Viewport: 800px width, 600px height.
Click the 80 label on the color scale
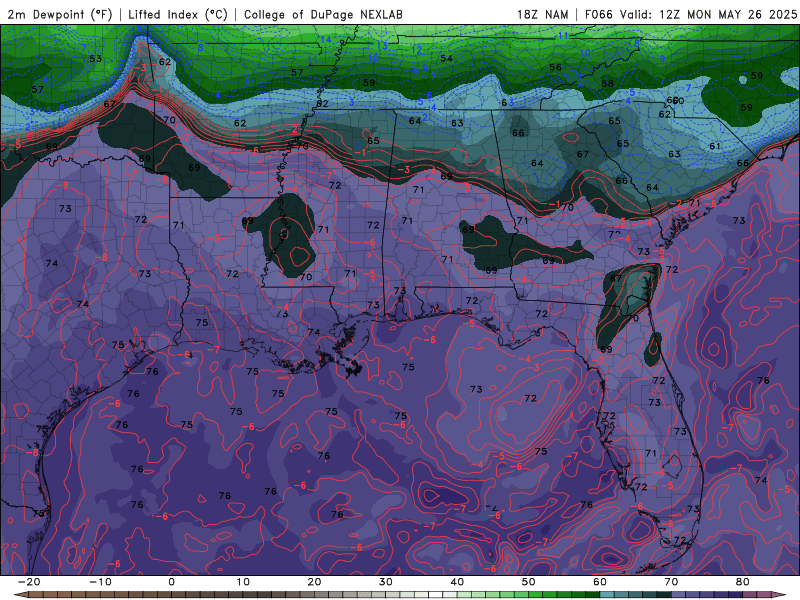click(x=743, y=582)
